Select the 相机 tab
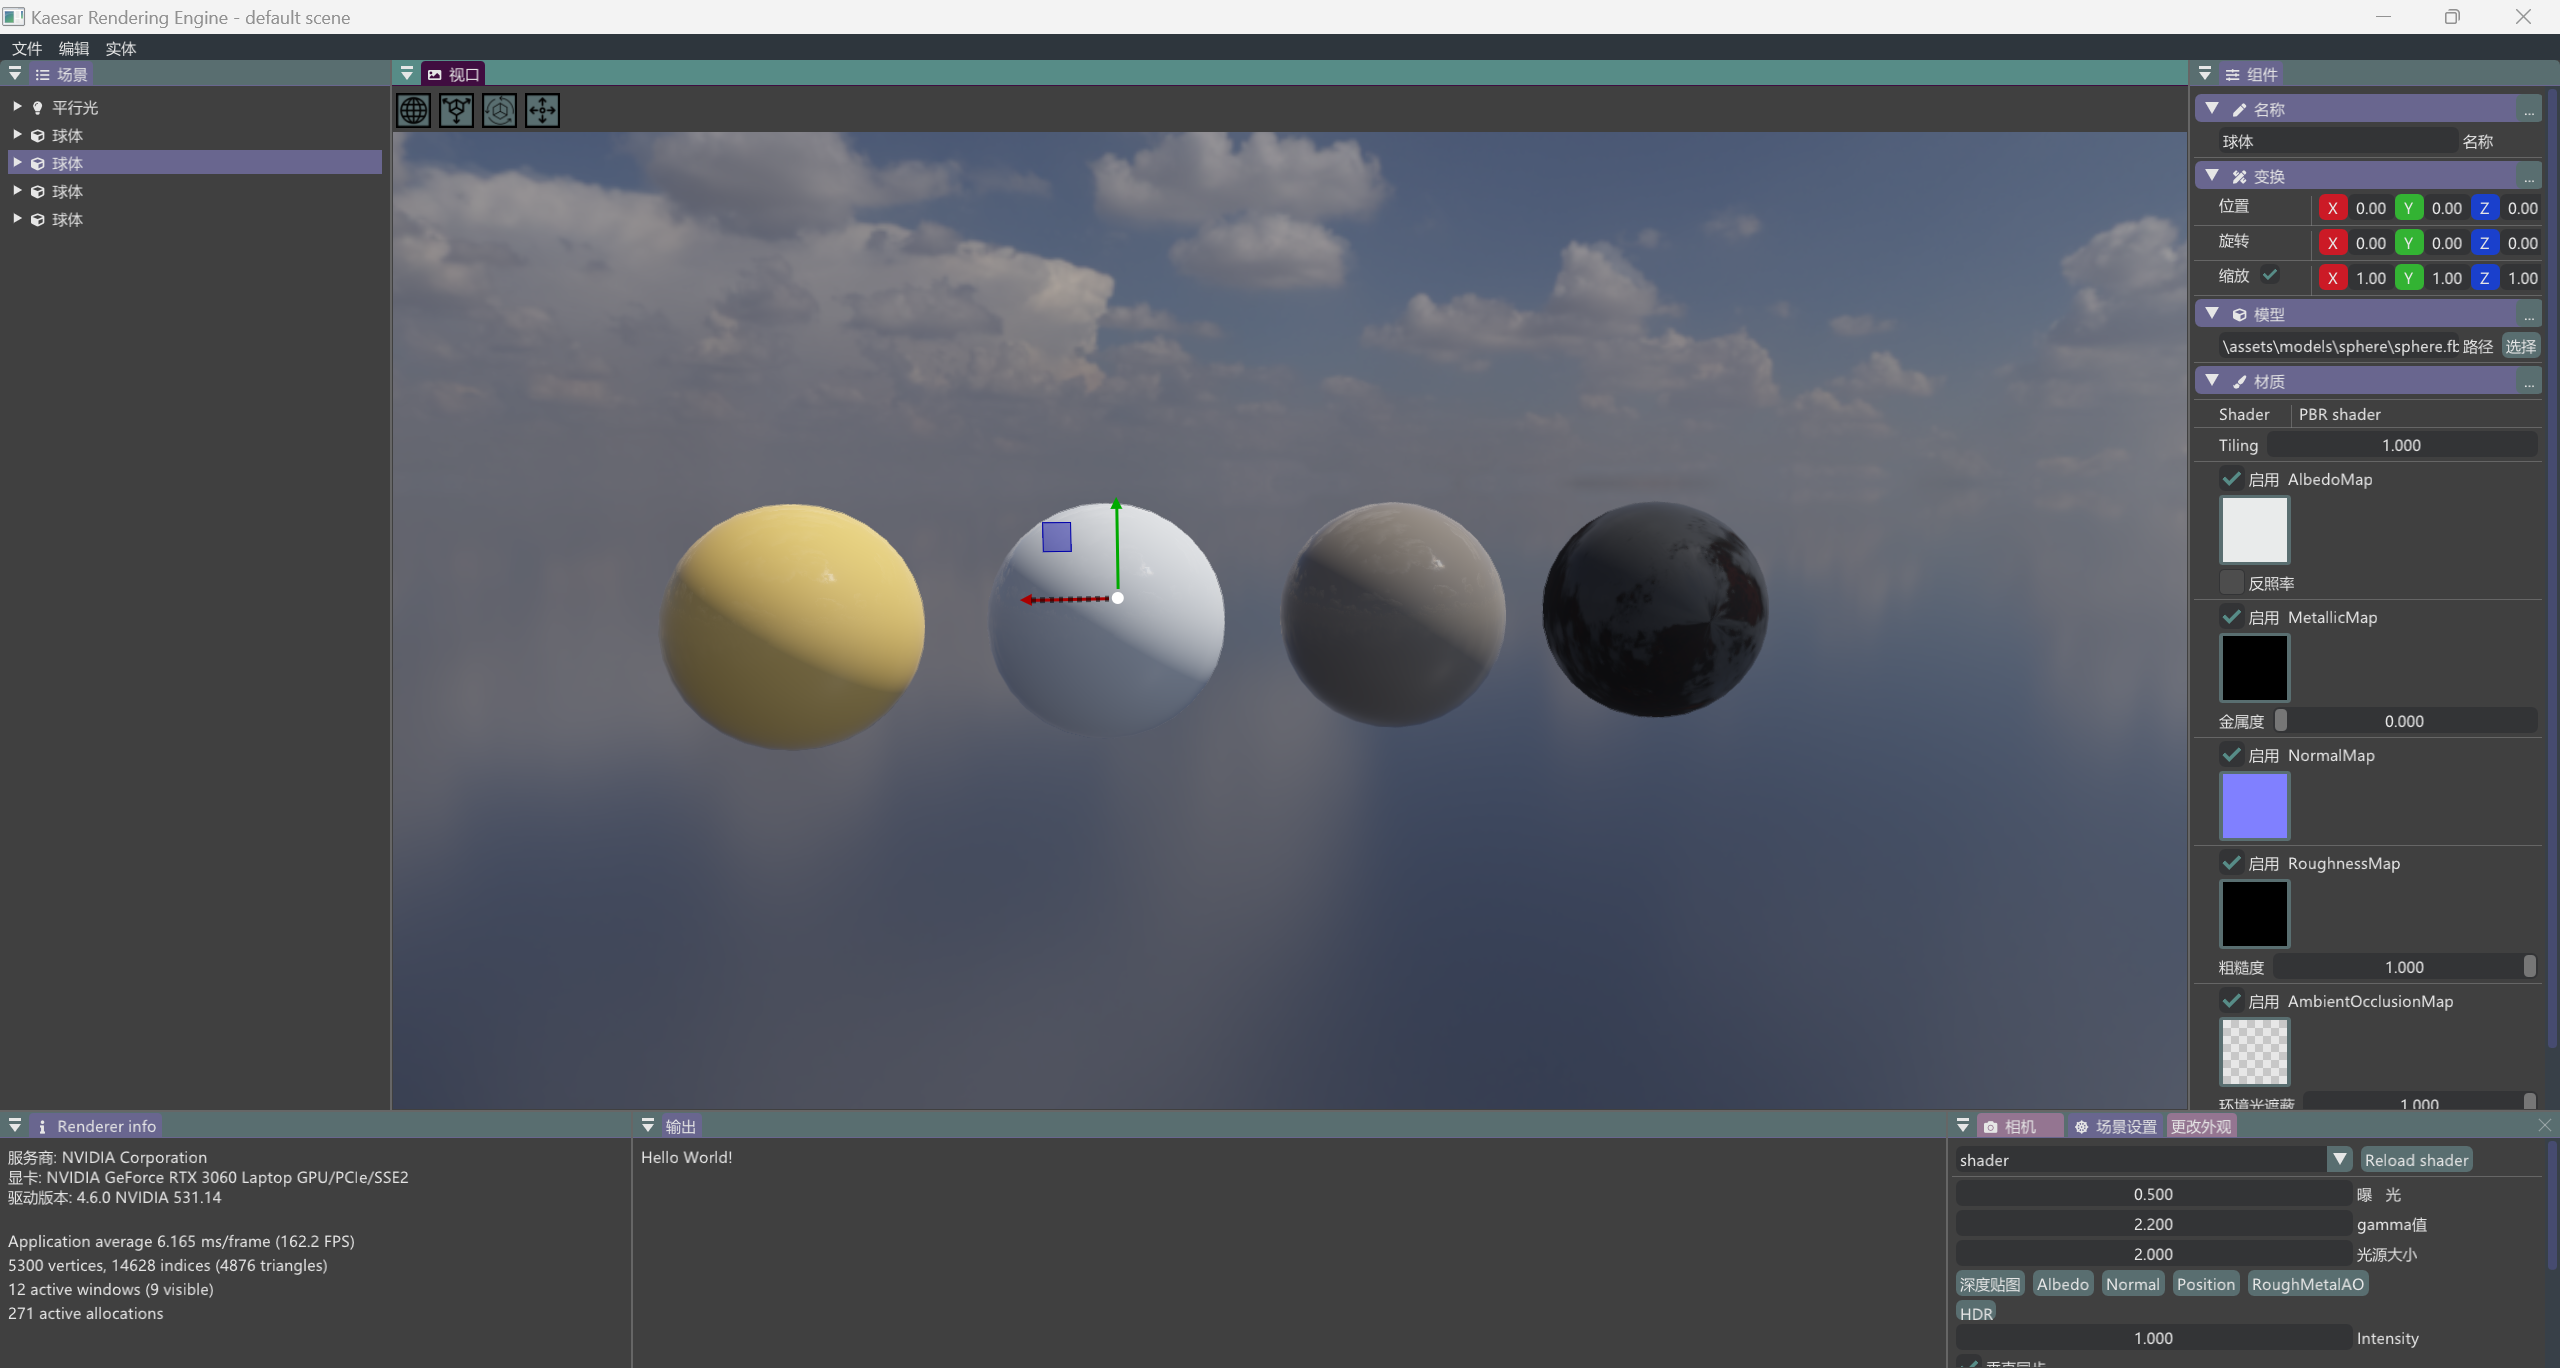This screenshot has width=2560, height=1368. (2020, 1126)
